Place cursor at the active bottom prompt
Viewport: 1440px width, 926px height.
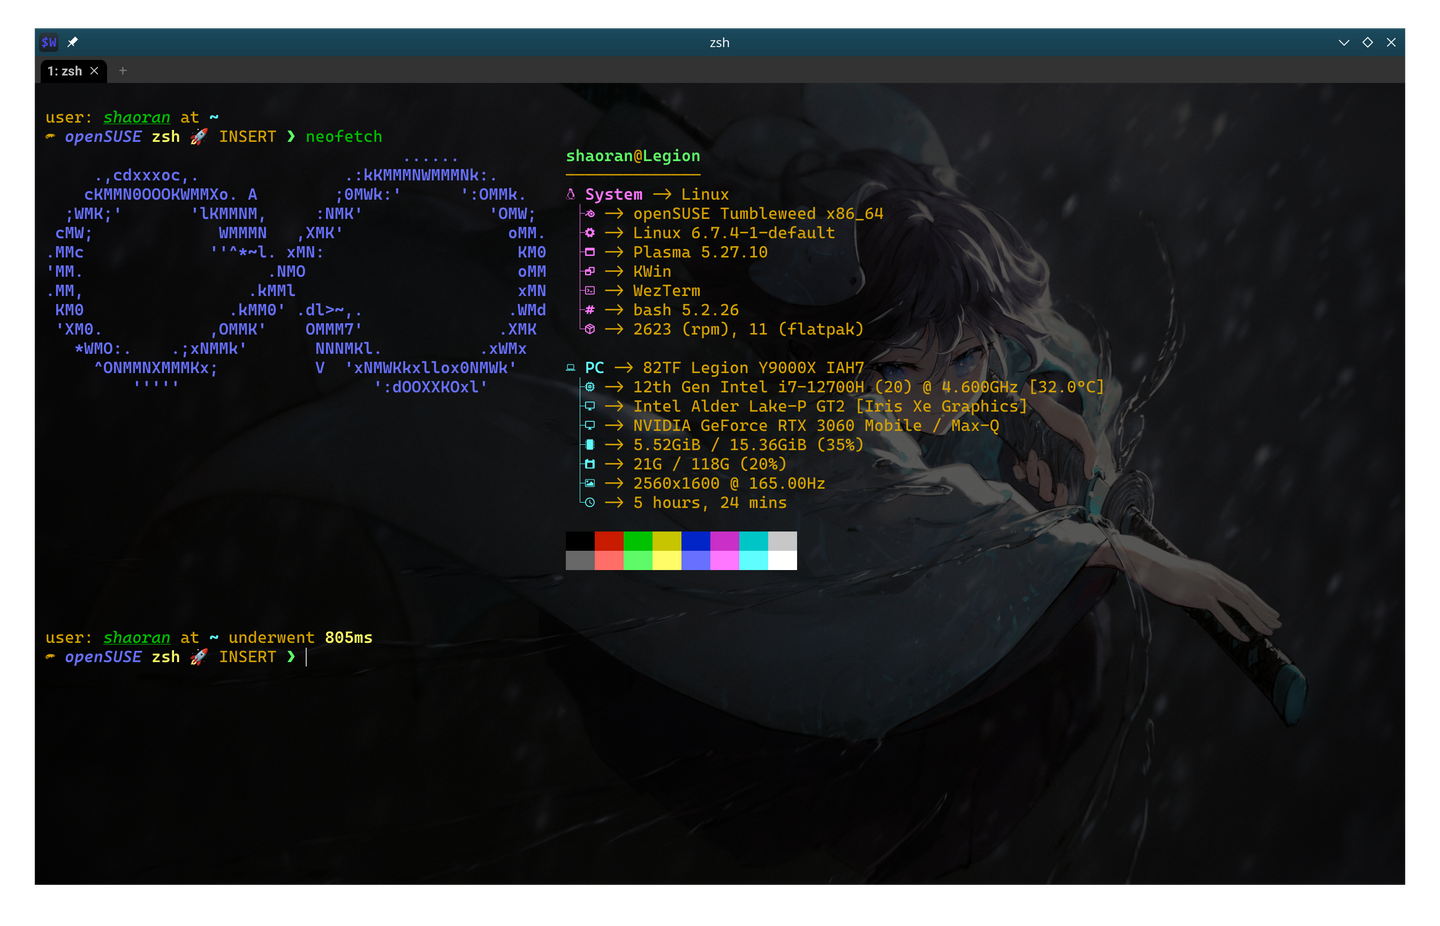(x=306, y=657)
